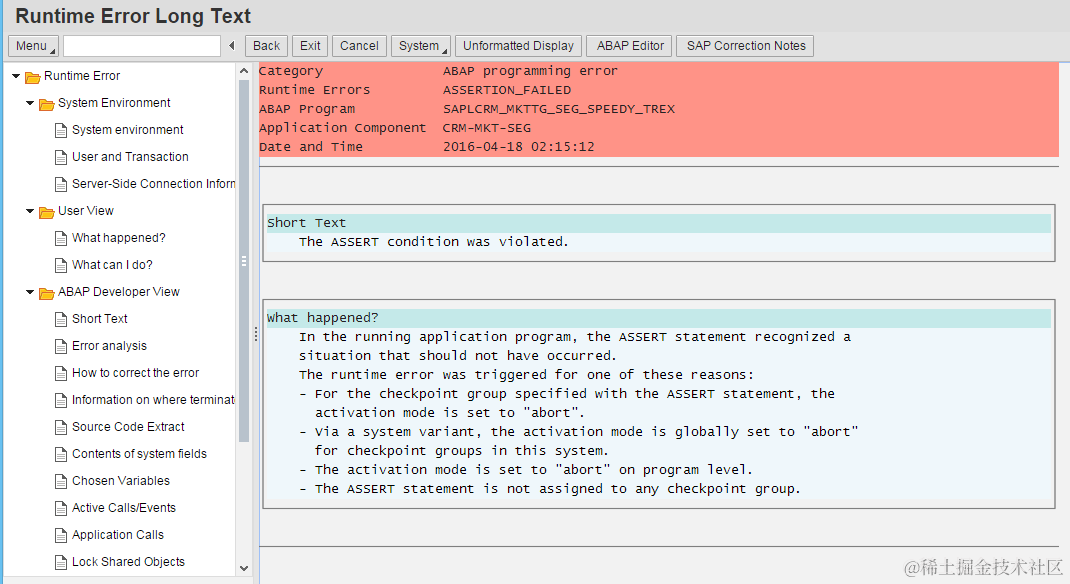Click the tree panel scroll down arrow
This screenshot has height=584, width=1070.
tap(244, 568)
